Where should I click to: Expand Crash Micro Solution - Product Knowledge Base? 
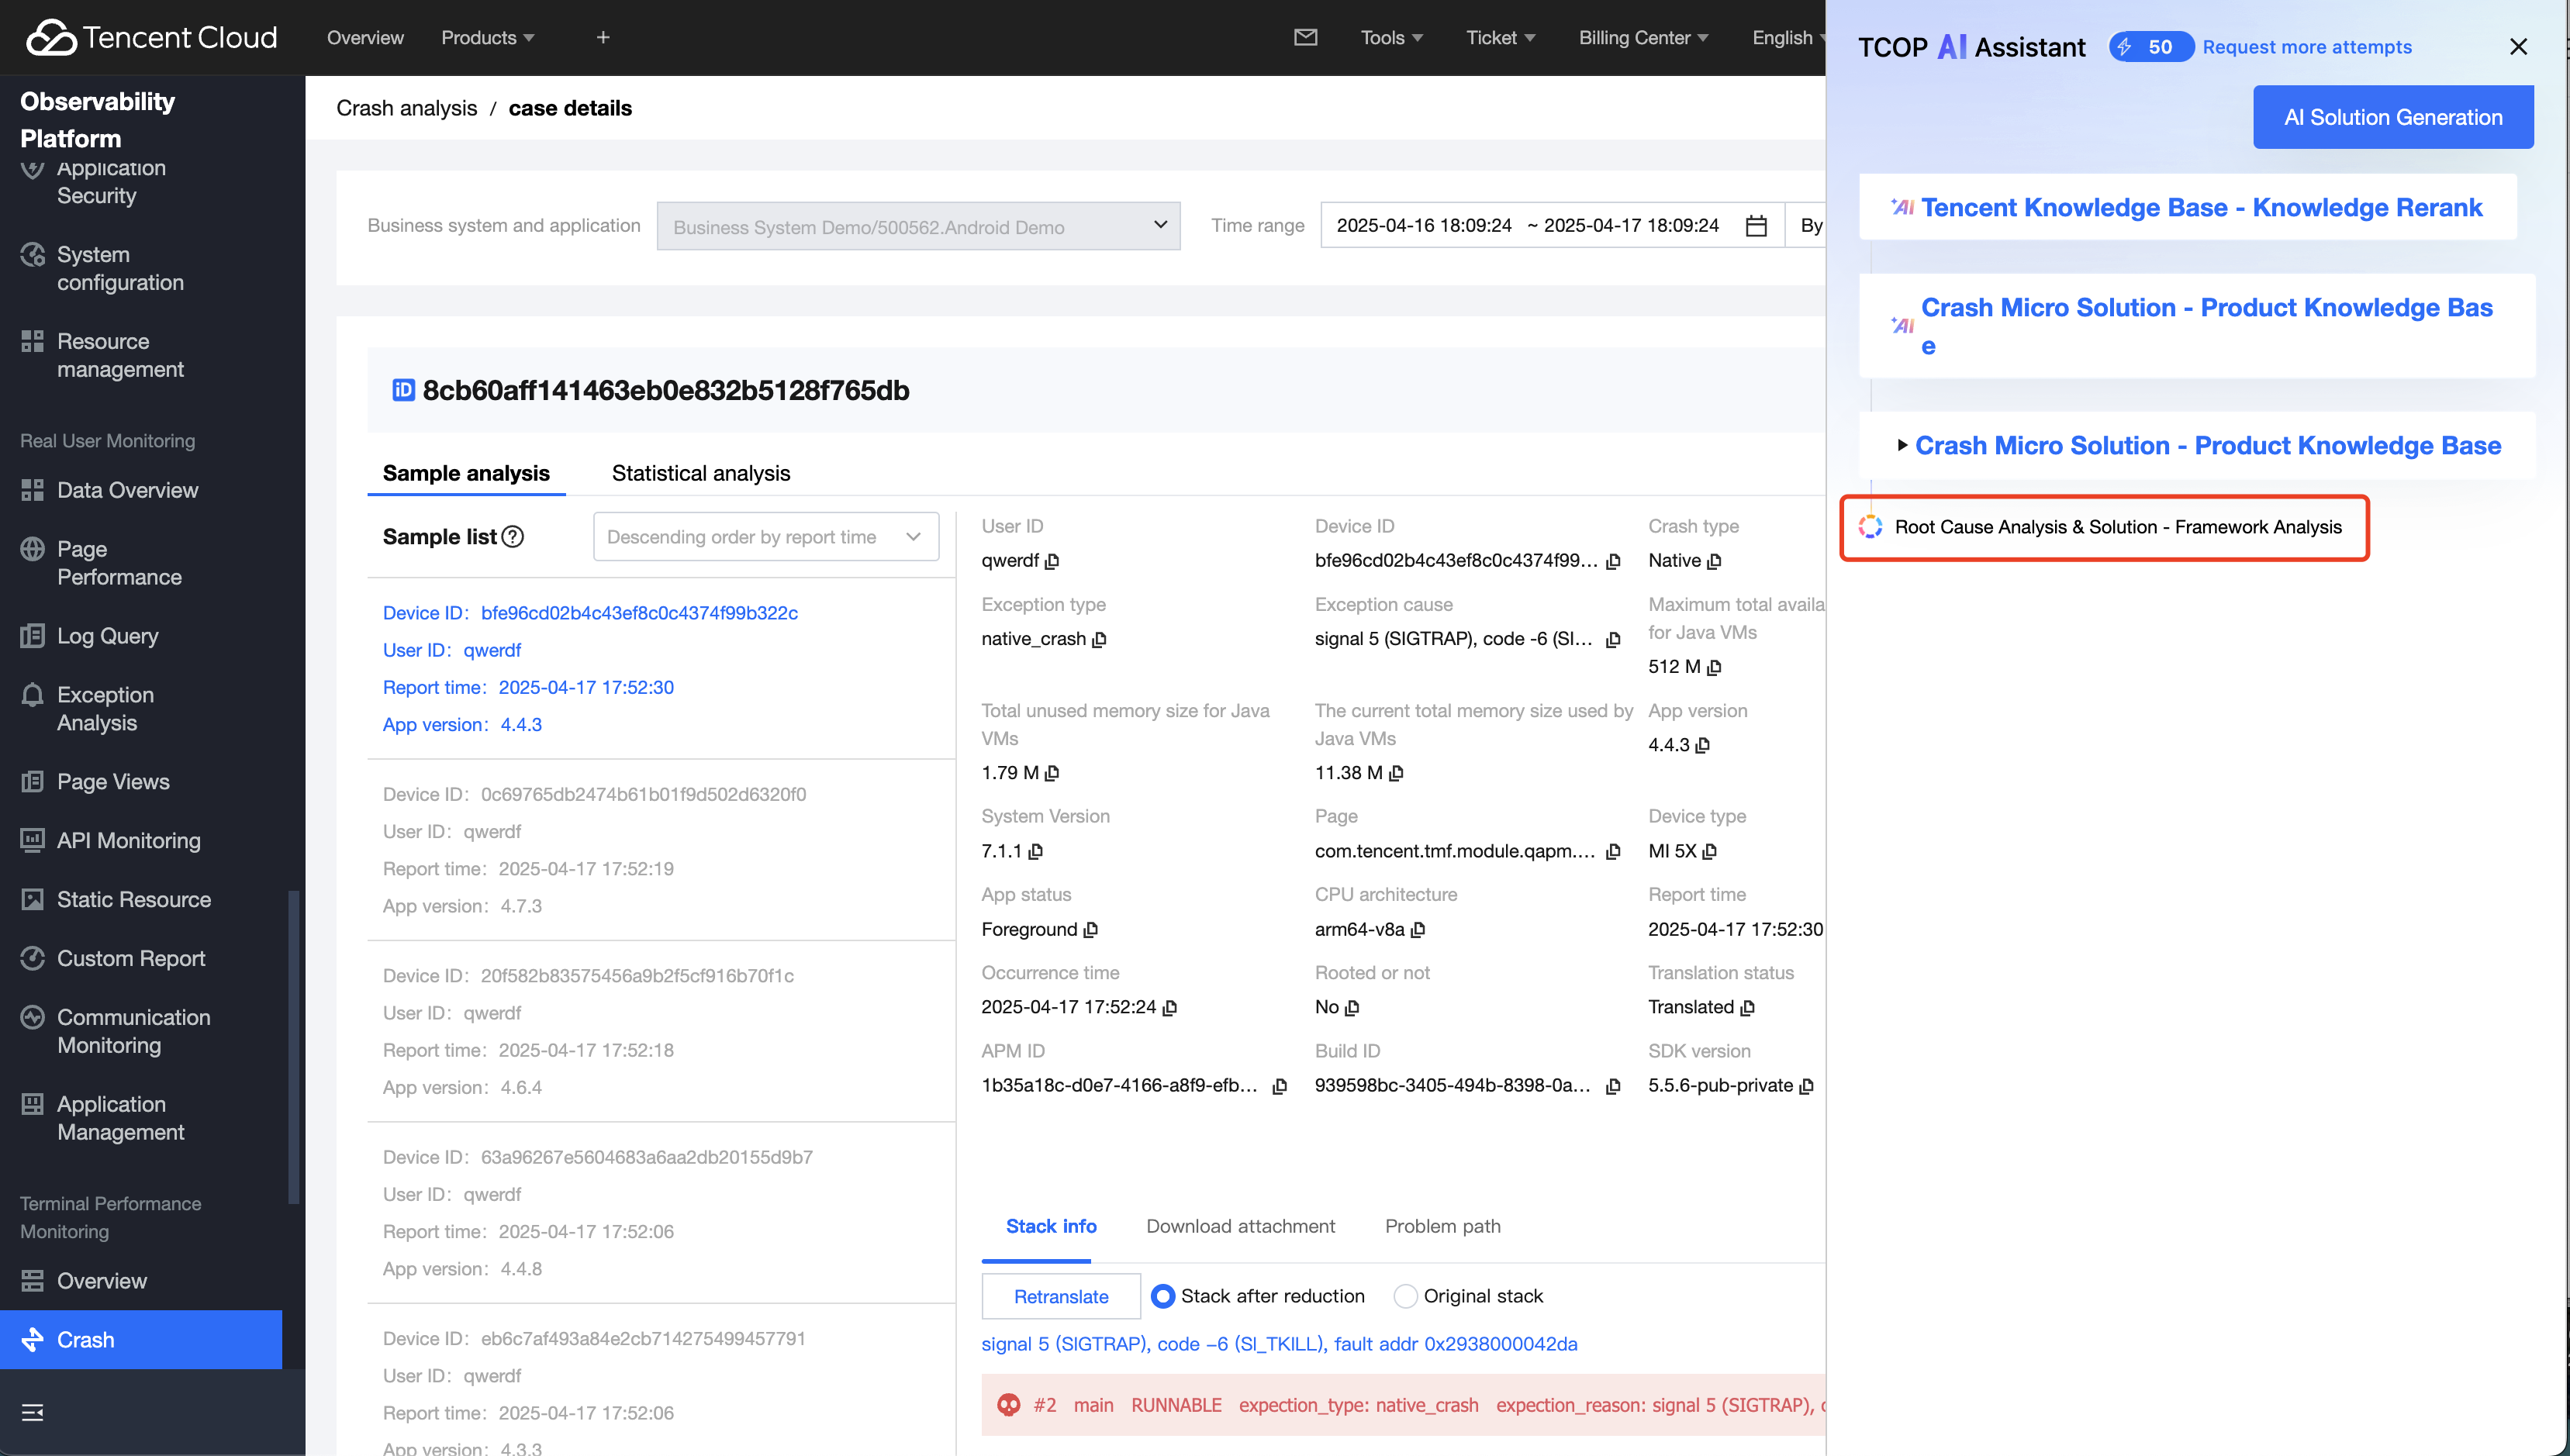pos(1902,445)
